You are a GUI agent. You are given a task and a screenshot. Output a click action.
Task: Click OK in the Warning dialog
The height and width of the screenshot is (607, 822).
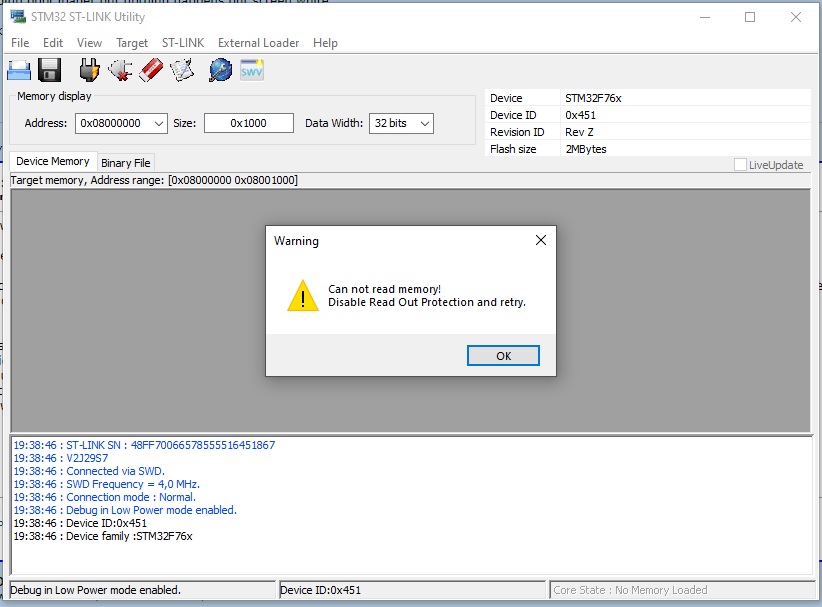[x=503, y=356]
